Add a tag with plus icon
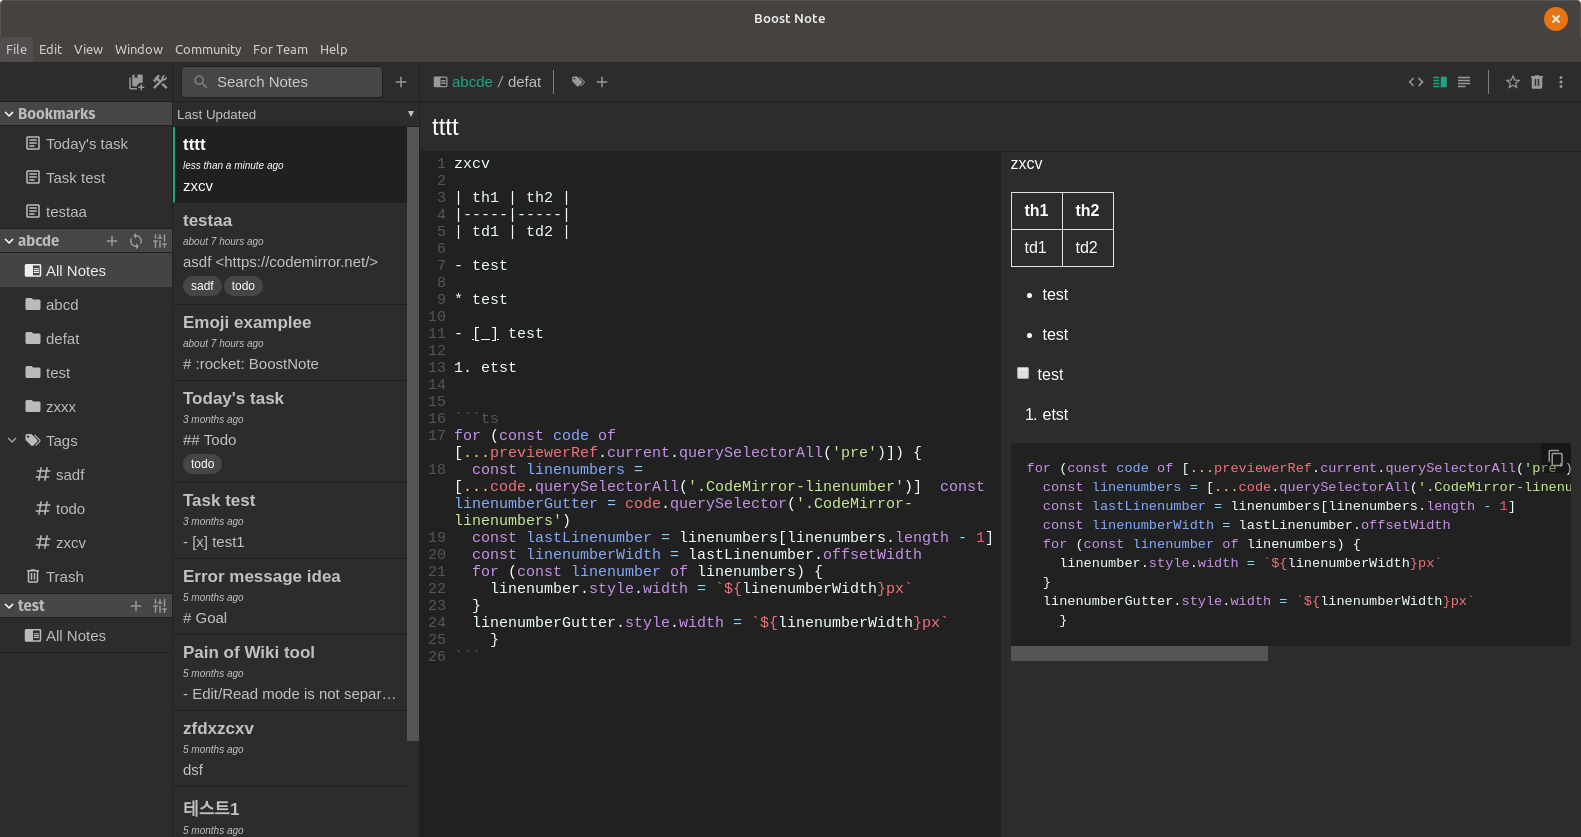Viewport: 1581px width, 837px height. (x=602, y=82)
